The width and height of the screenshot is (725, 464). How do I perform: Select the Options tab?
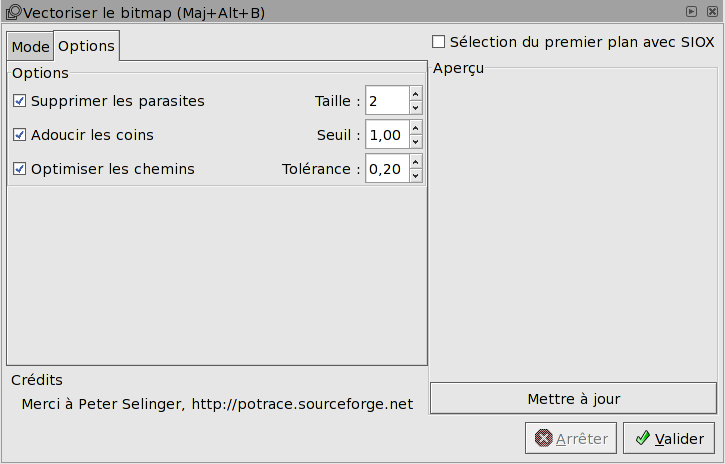(x=86, y=46)
